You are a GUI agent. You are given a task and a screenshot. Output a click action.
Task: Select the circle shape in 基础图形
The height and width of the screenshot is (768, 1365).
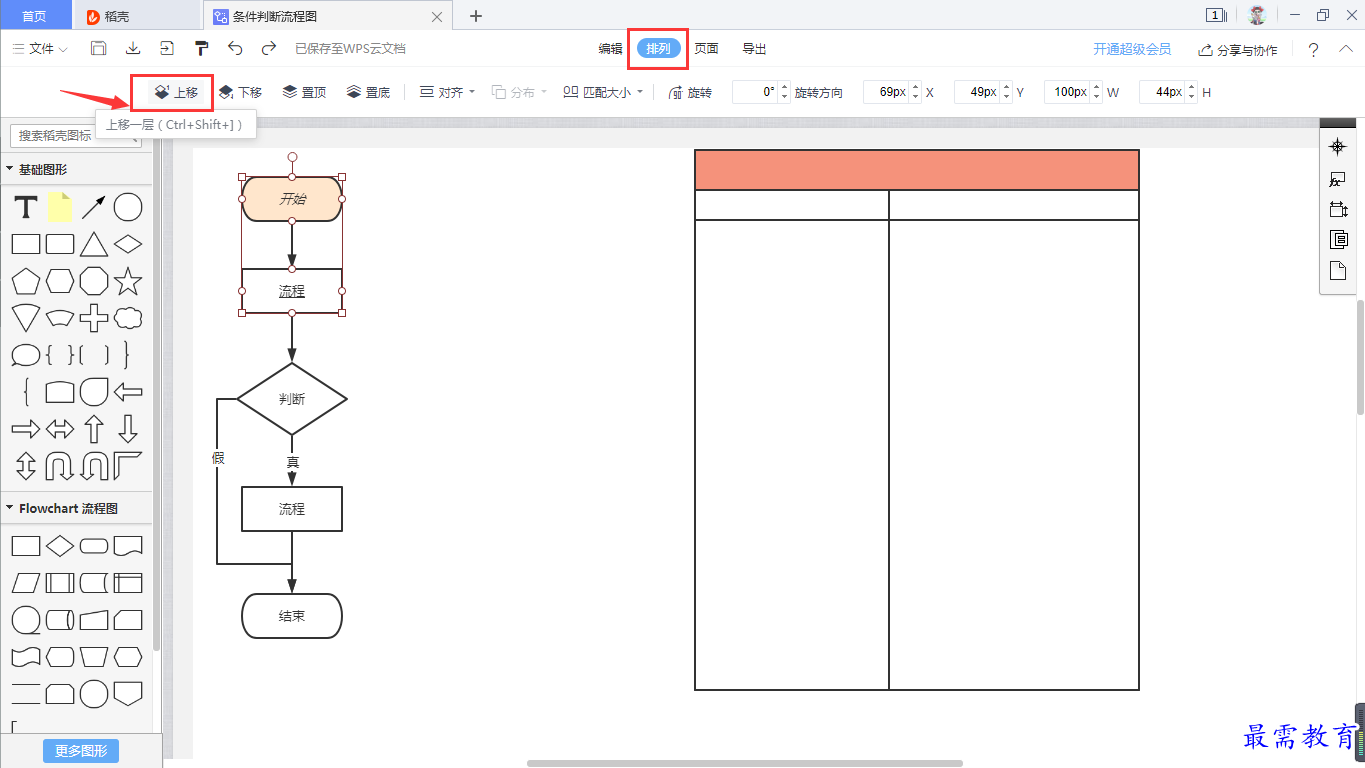click(x=128, y=207)
